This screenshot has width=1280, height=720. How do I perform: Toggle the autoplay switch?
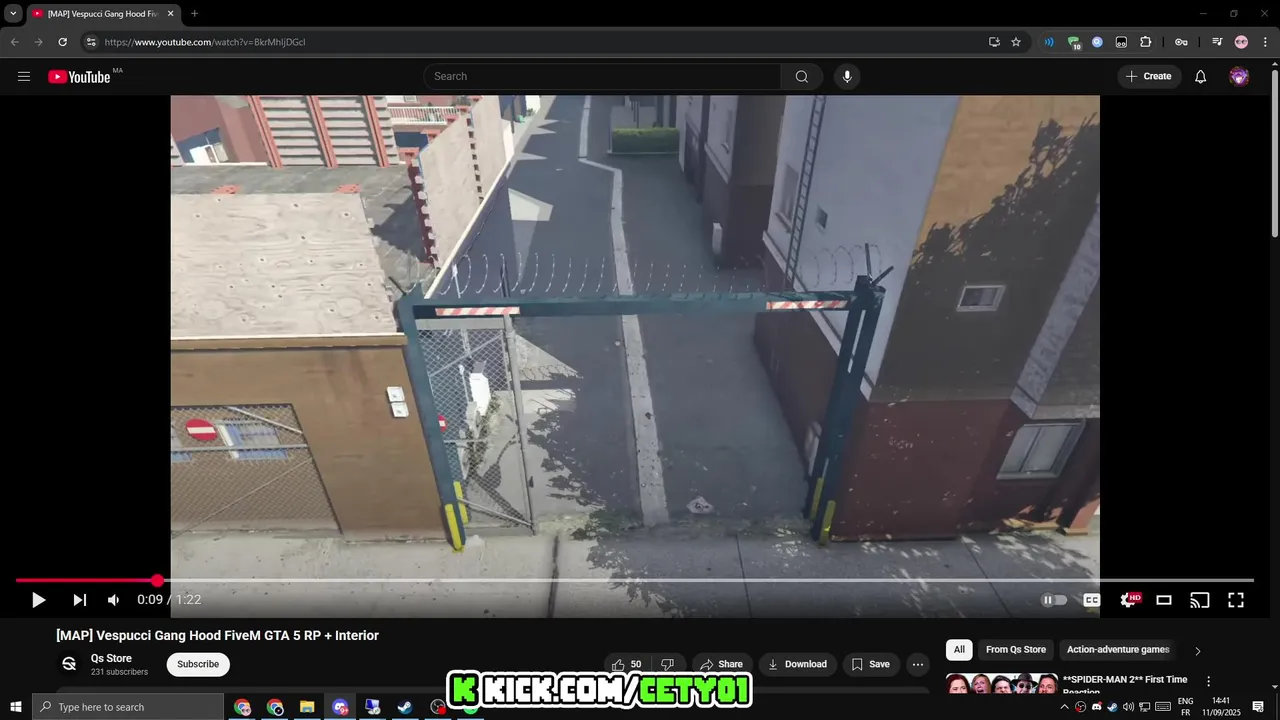point(1052,600)
